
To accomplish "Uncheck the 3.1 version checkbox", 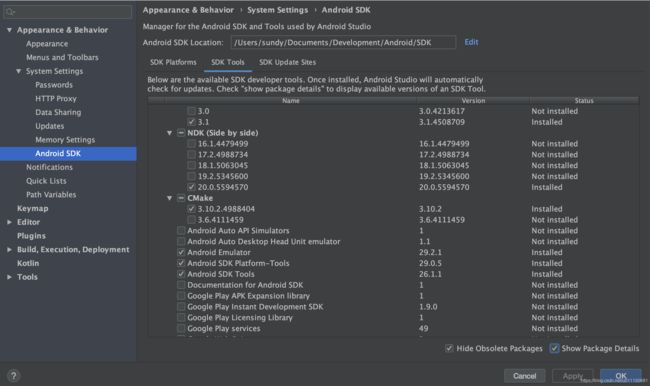I will pos(191,122).
